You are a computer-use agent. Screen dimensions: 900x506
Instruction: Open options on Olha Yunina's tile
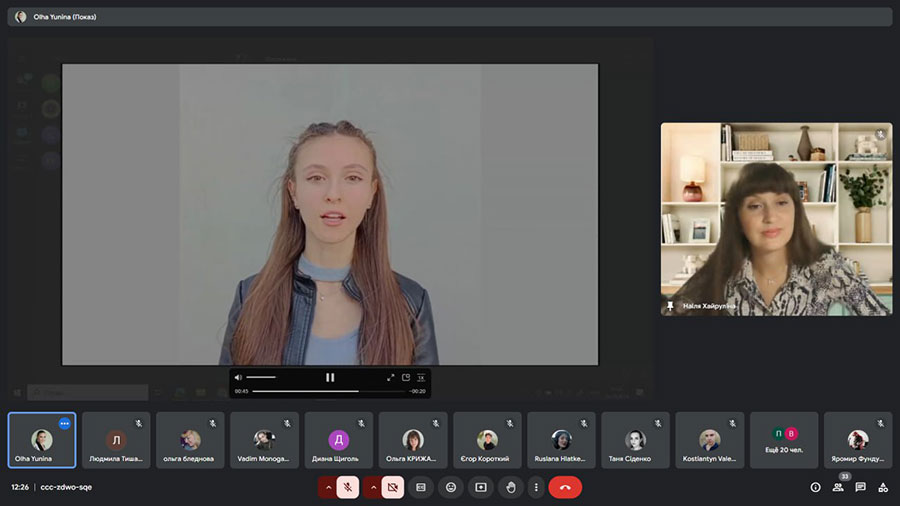(65, 423)
